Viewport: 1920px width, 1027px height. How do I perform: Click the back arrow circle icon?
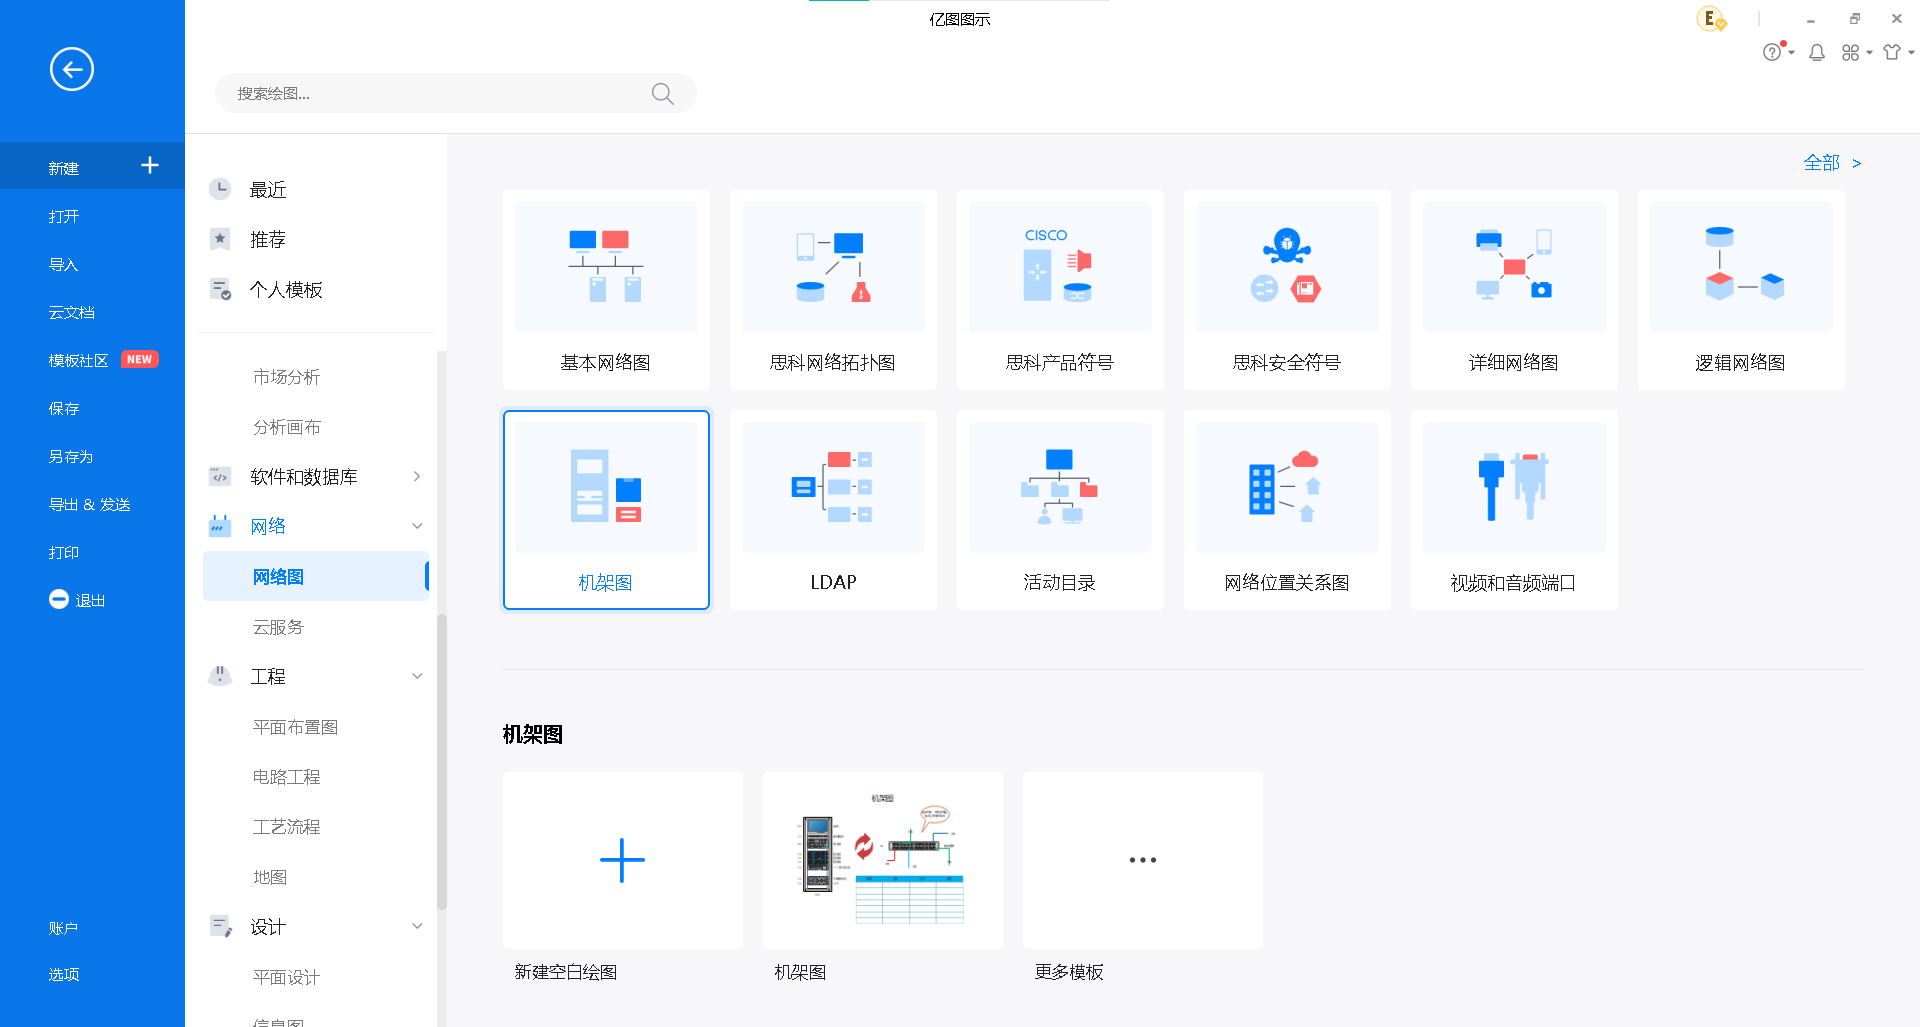tap(72, 69)
